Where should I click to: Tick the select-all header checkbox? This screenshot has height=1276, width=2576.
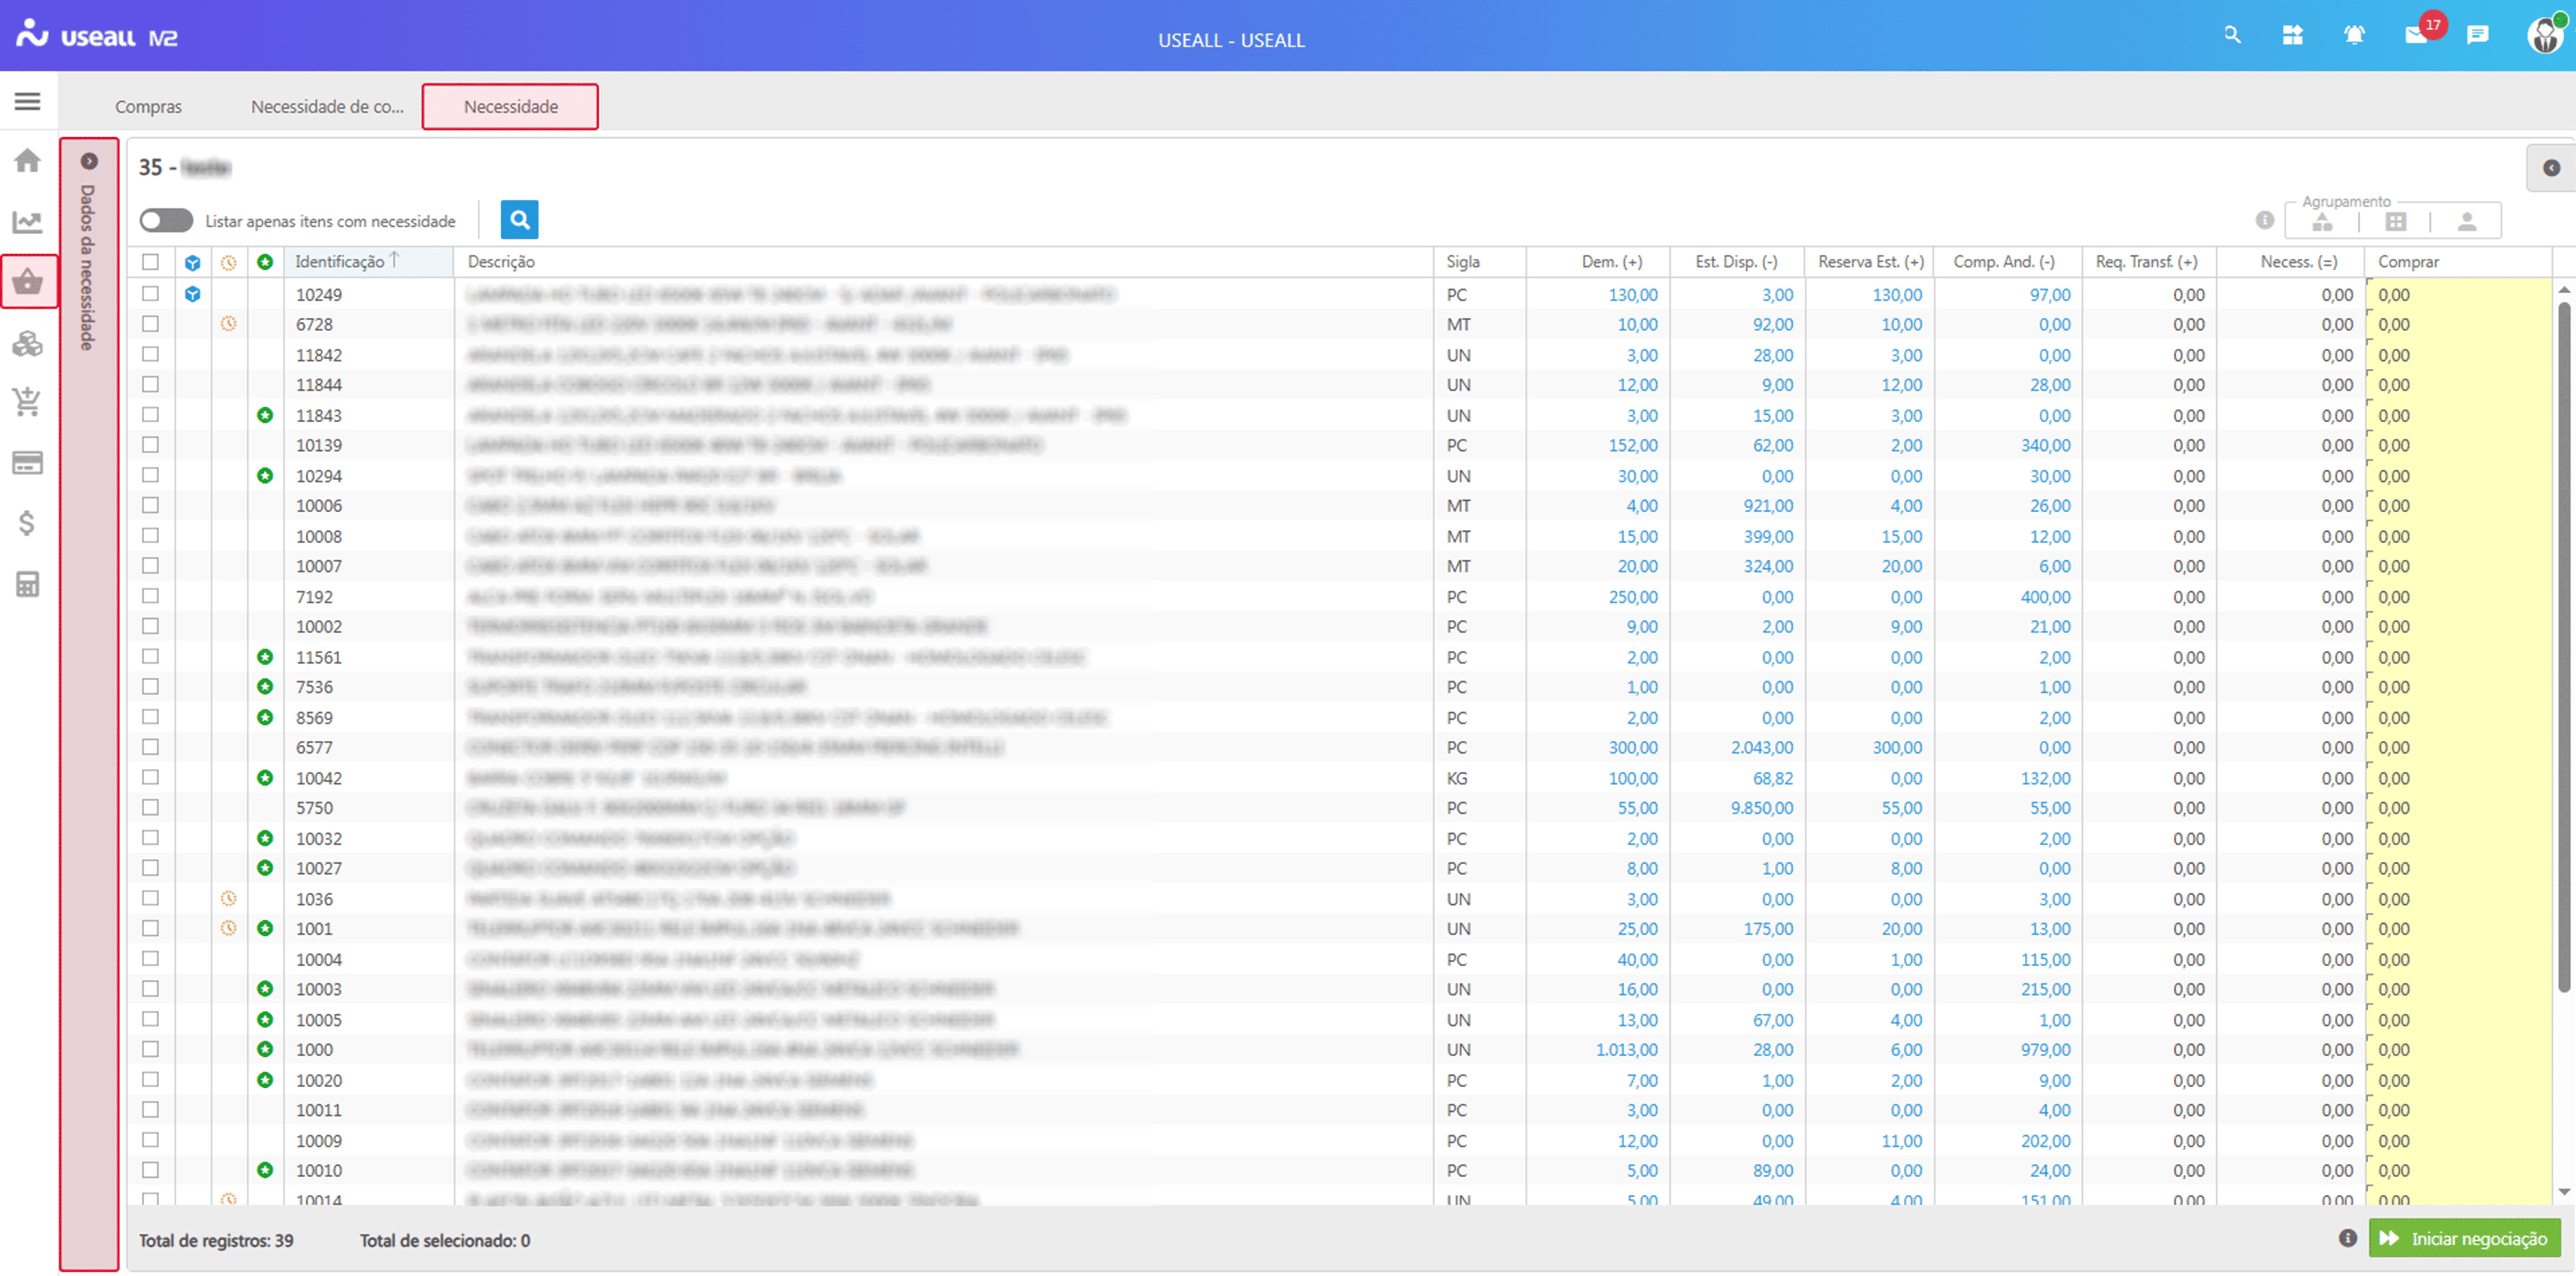click(x=150, y=262)
